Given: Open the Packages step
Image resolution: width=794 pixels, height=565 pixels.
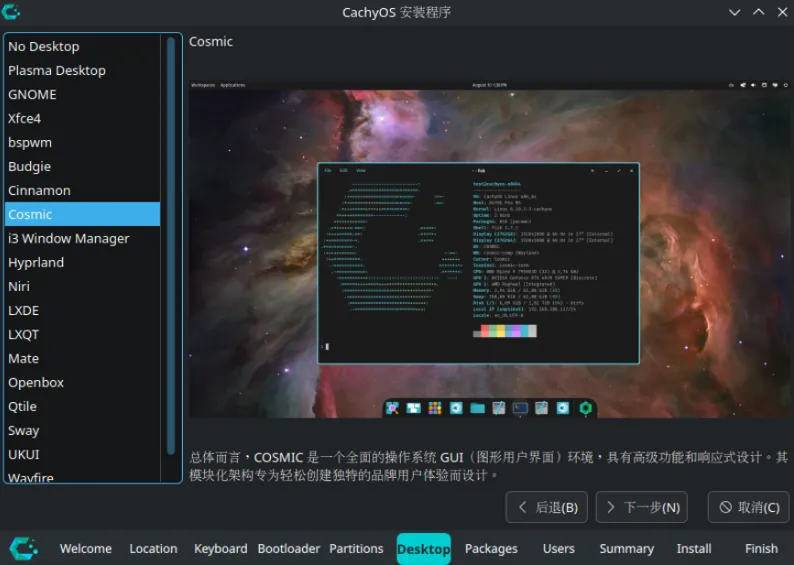Looking at the screenshot, I should coord(491,549).
